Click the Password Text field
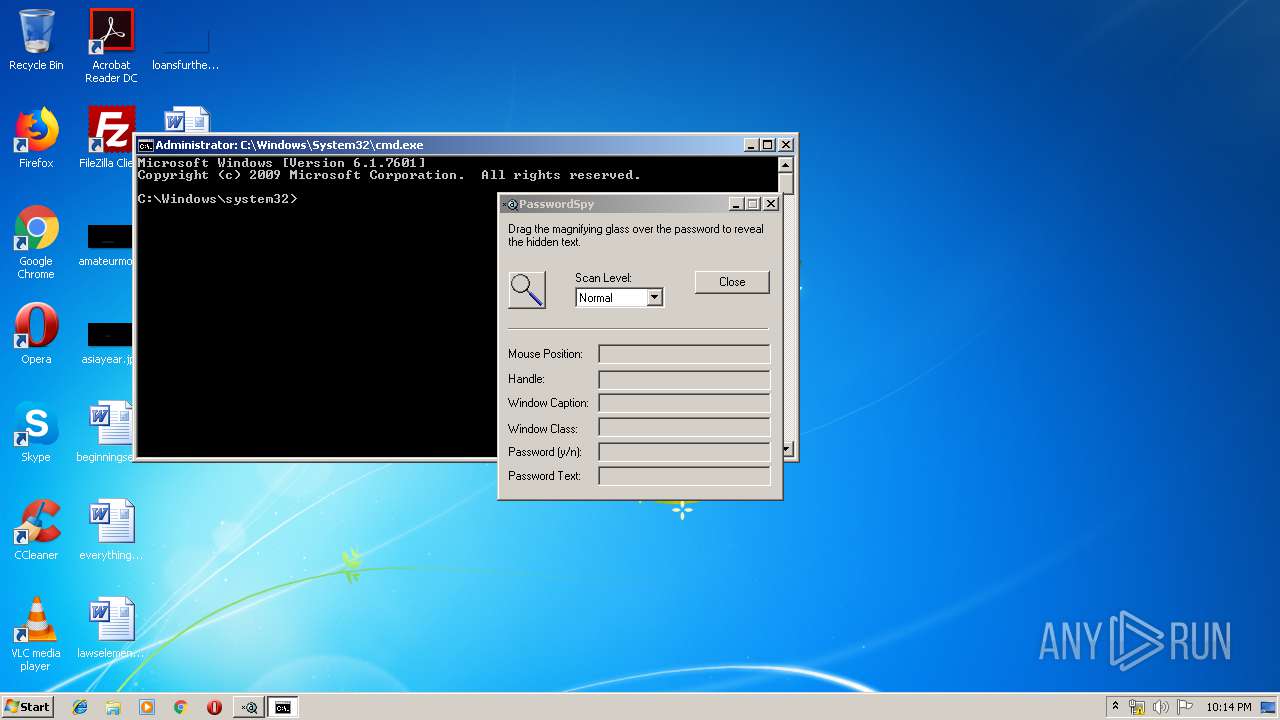The image size is (1280, 720). pyautogui.click(x=684, y=476)
